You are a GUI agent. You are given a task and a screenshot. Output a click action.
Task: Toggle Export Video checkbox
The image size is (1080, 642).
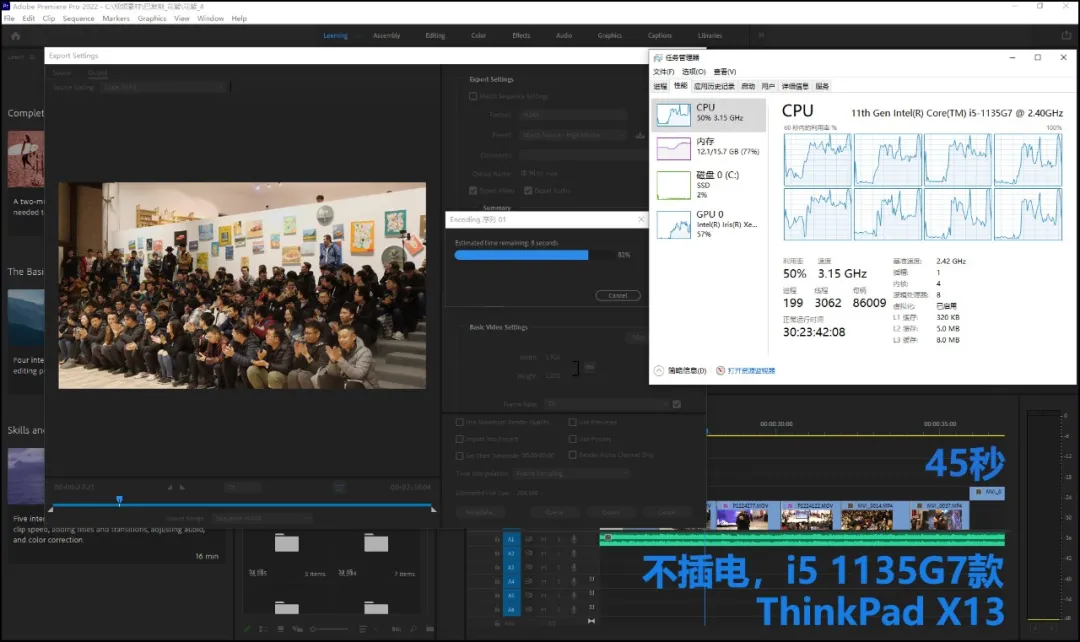(x=473, y=191)
